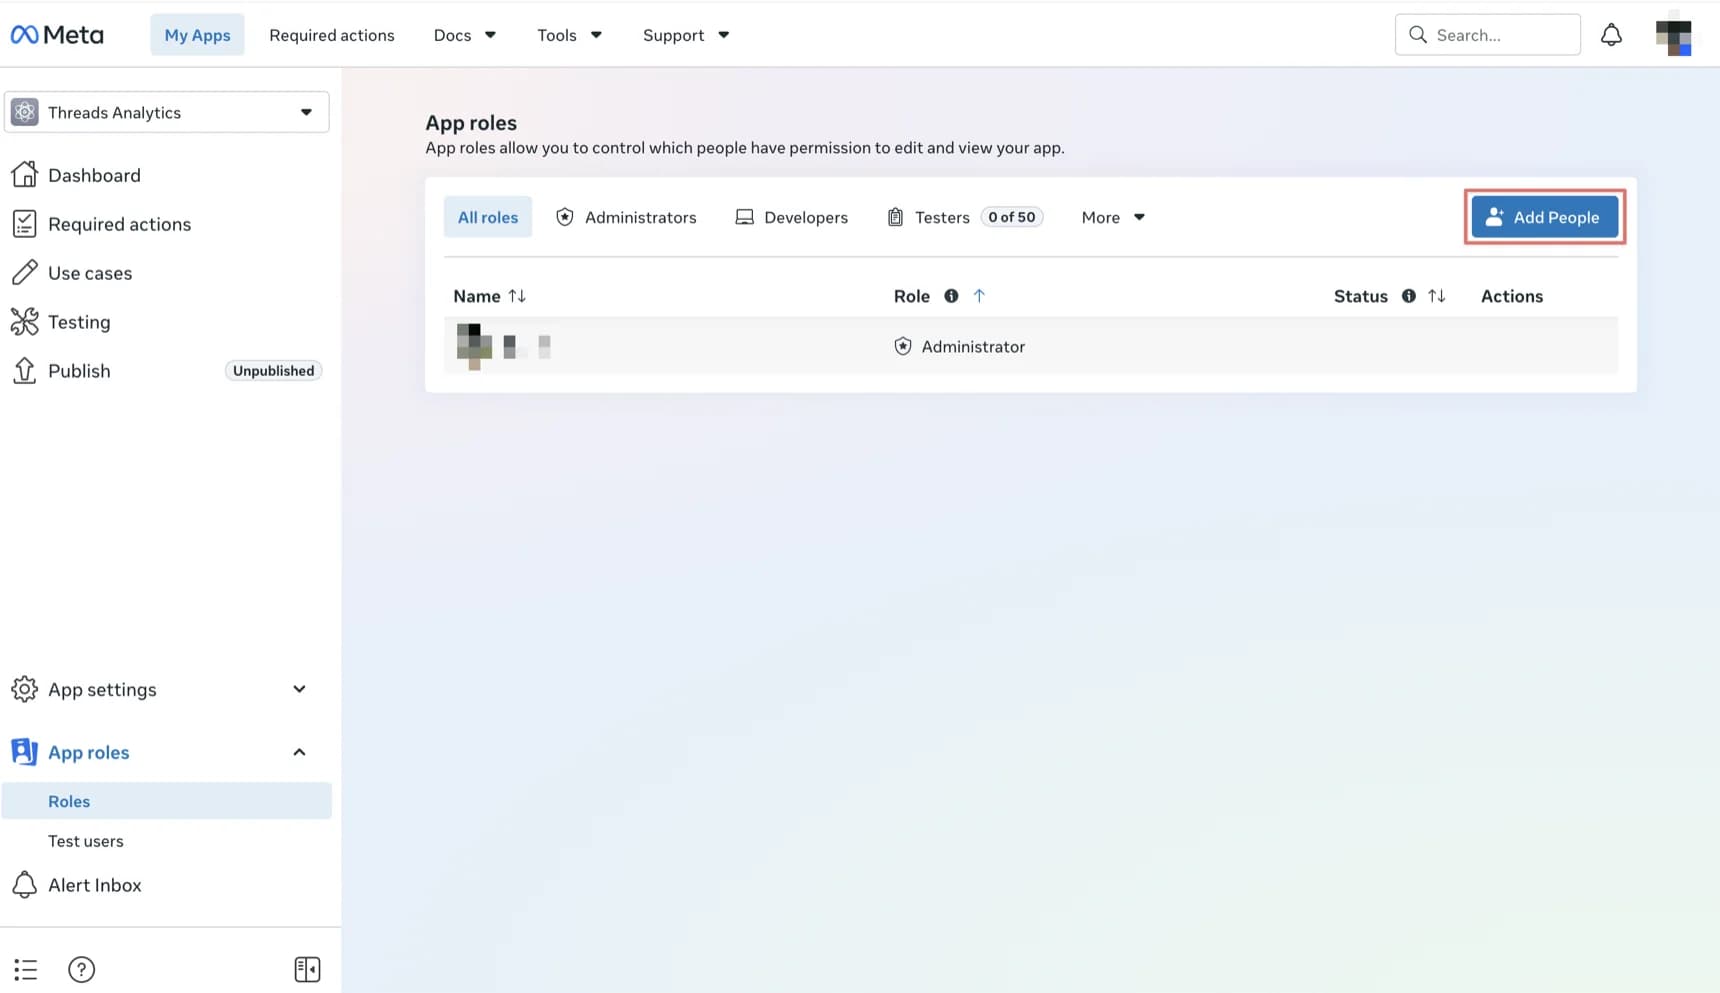Open the help question mark icon

(81, 969)
